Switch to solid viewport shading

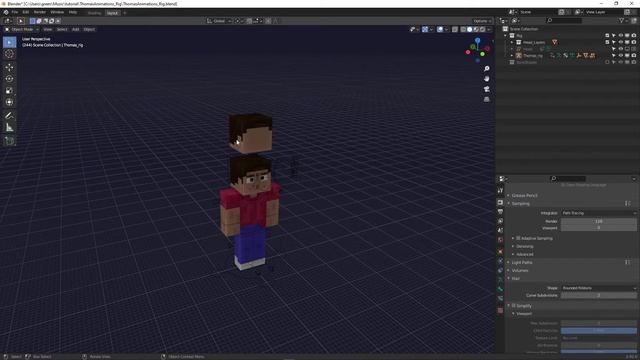pos(469,29)
